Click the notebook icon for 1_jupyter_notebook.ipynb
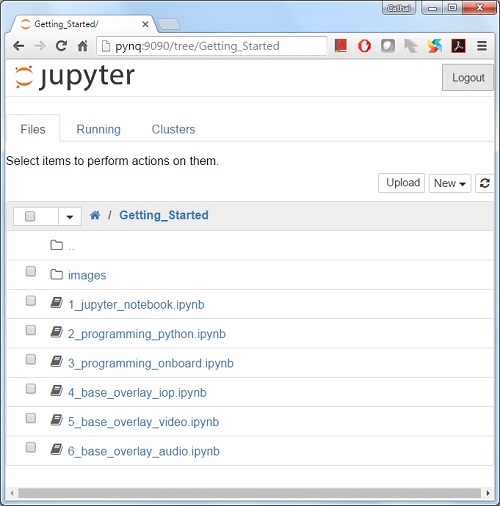The image size is (500, 506). [x=56, y=303]
